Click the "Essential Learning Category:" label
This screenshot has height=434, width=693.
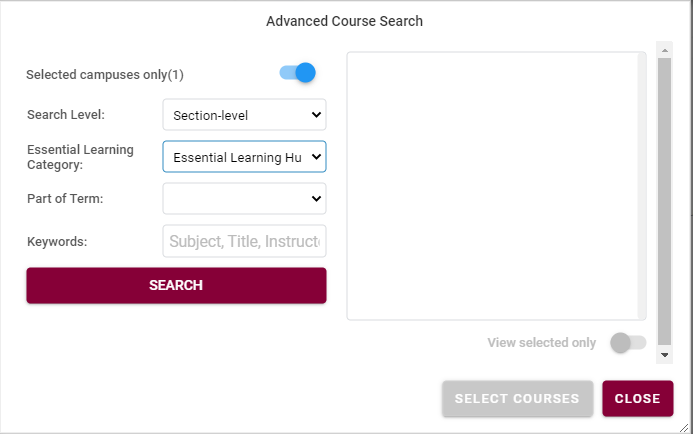click(80, 157)
